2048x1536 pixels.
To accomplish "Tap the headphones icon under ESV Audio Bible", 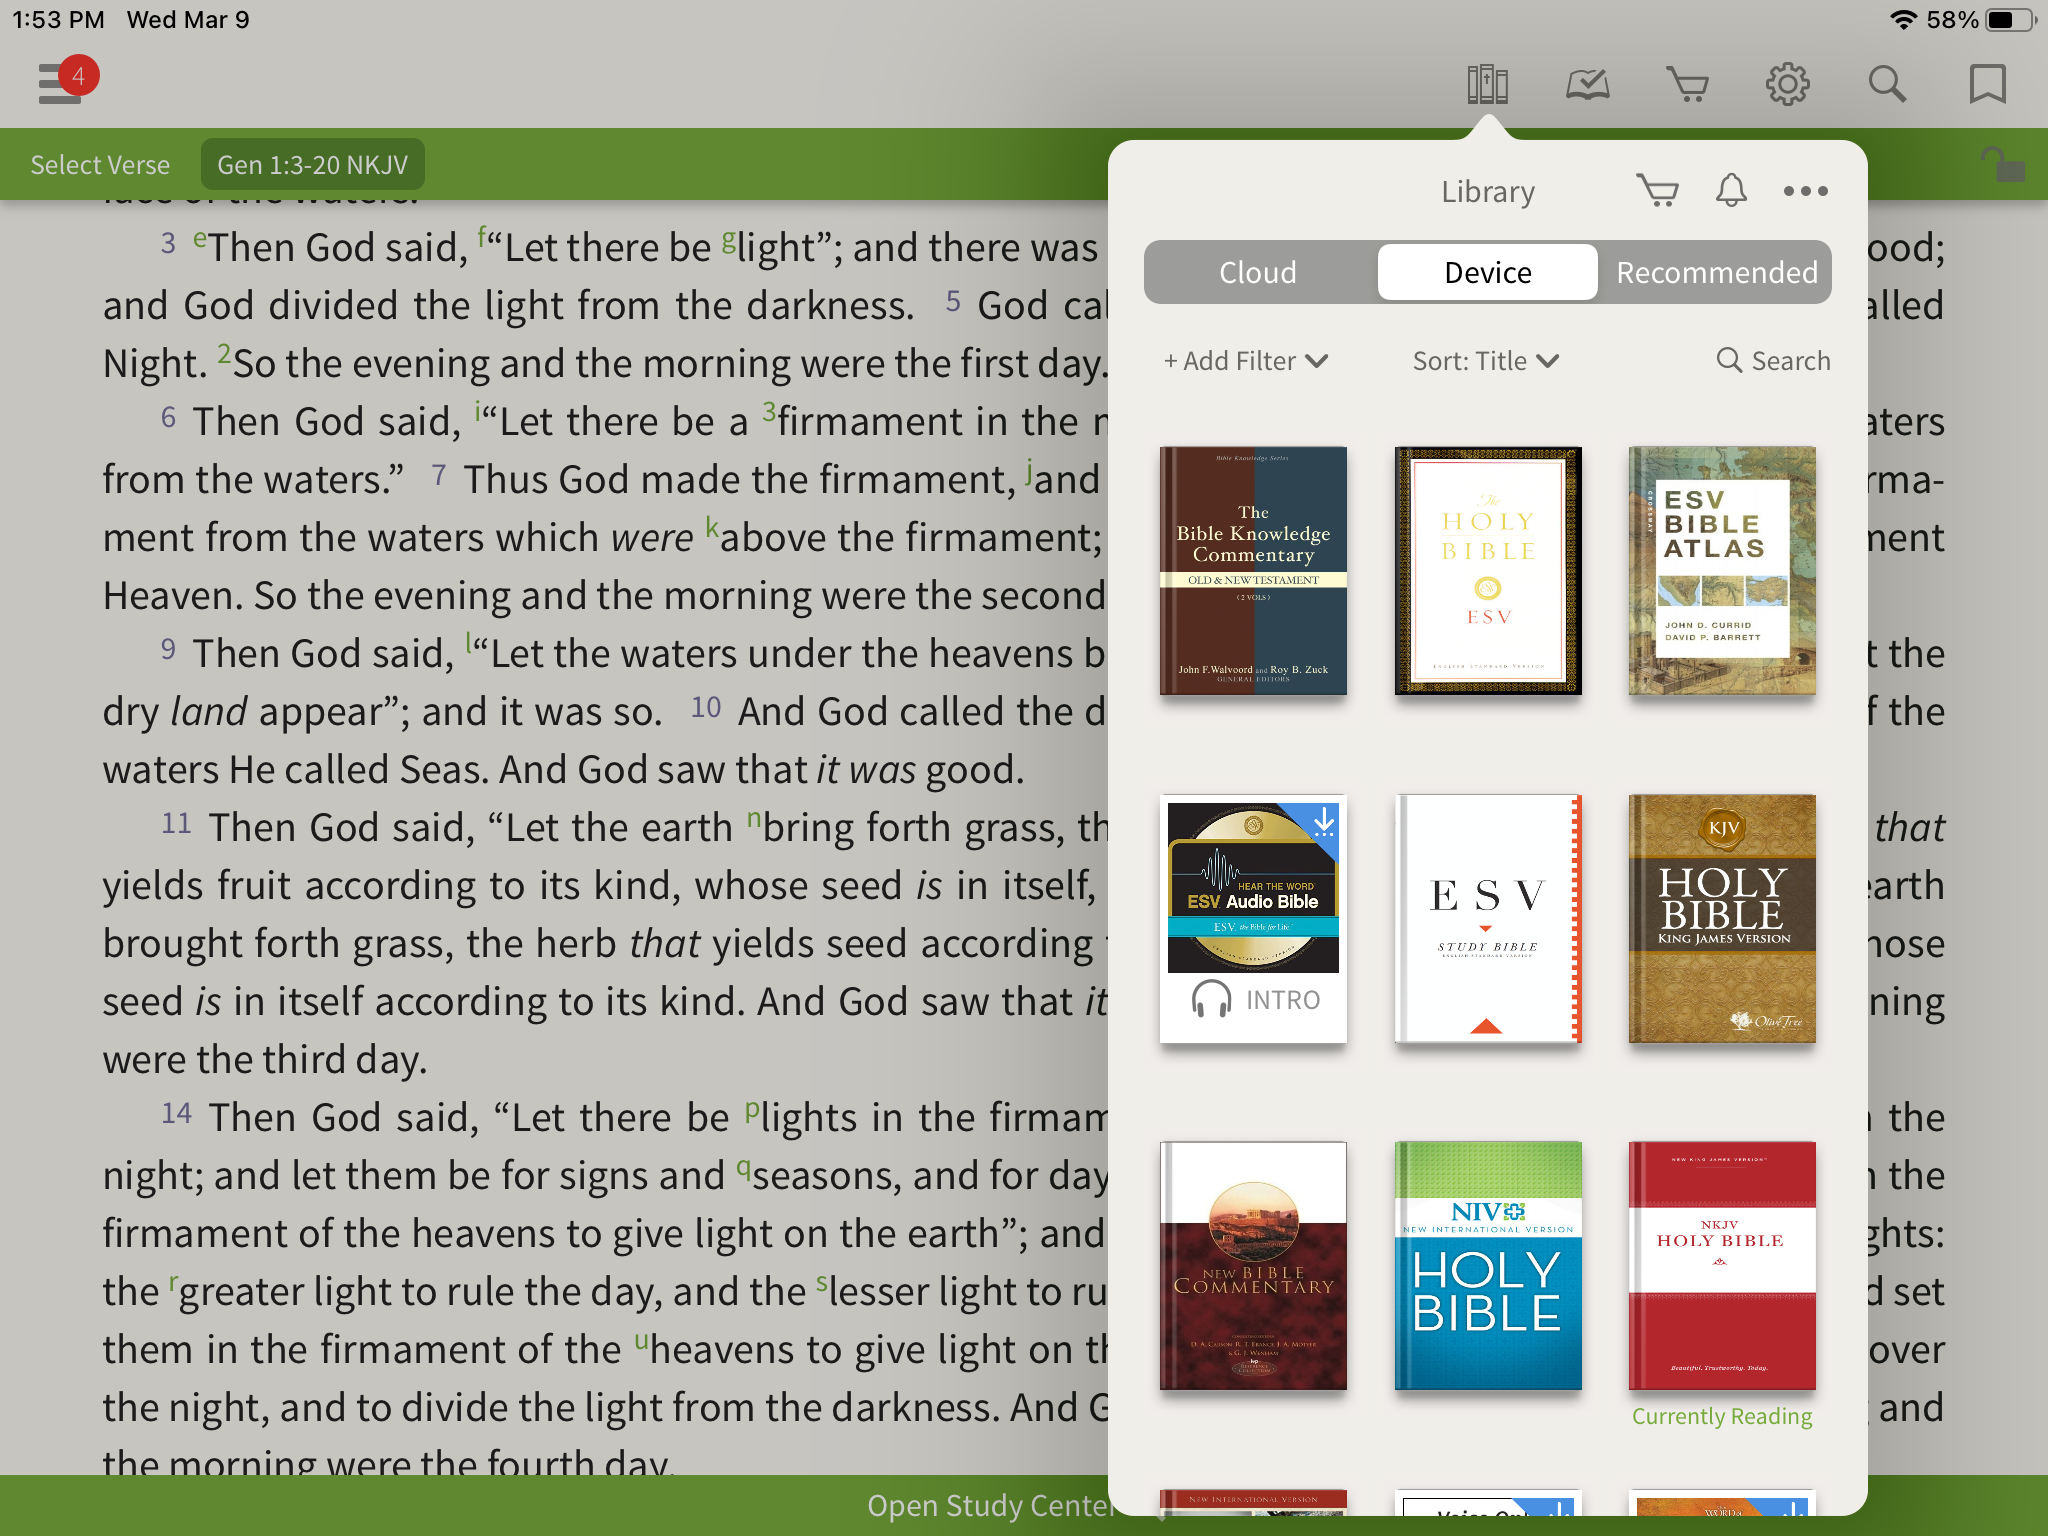I will 1211,999.
